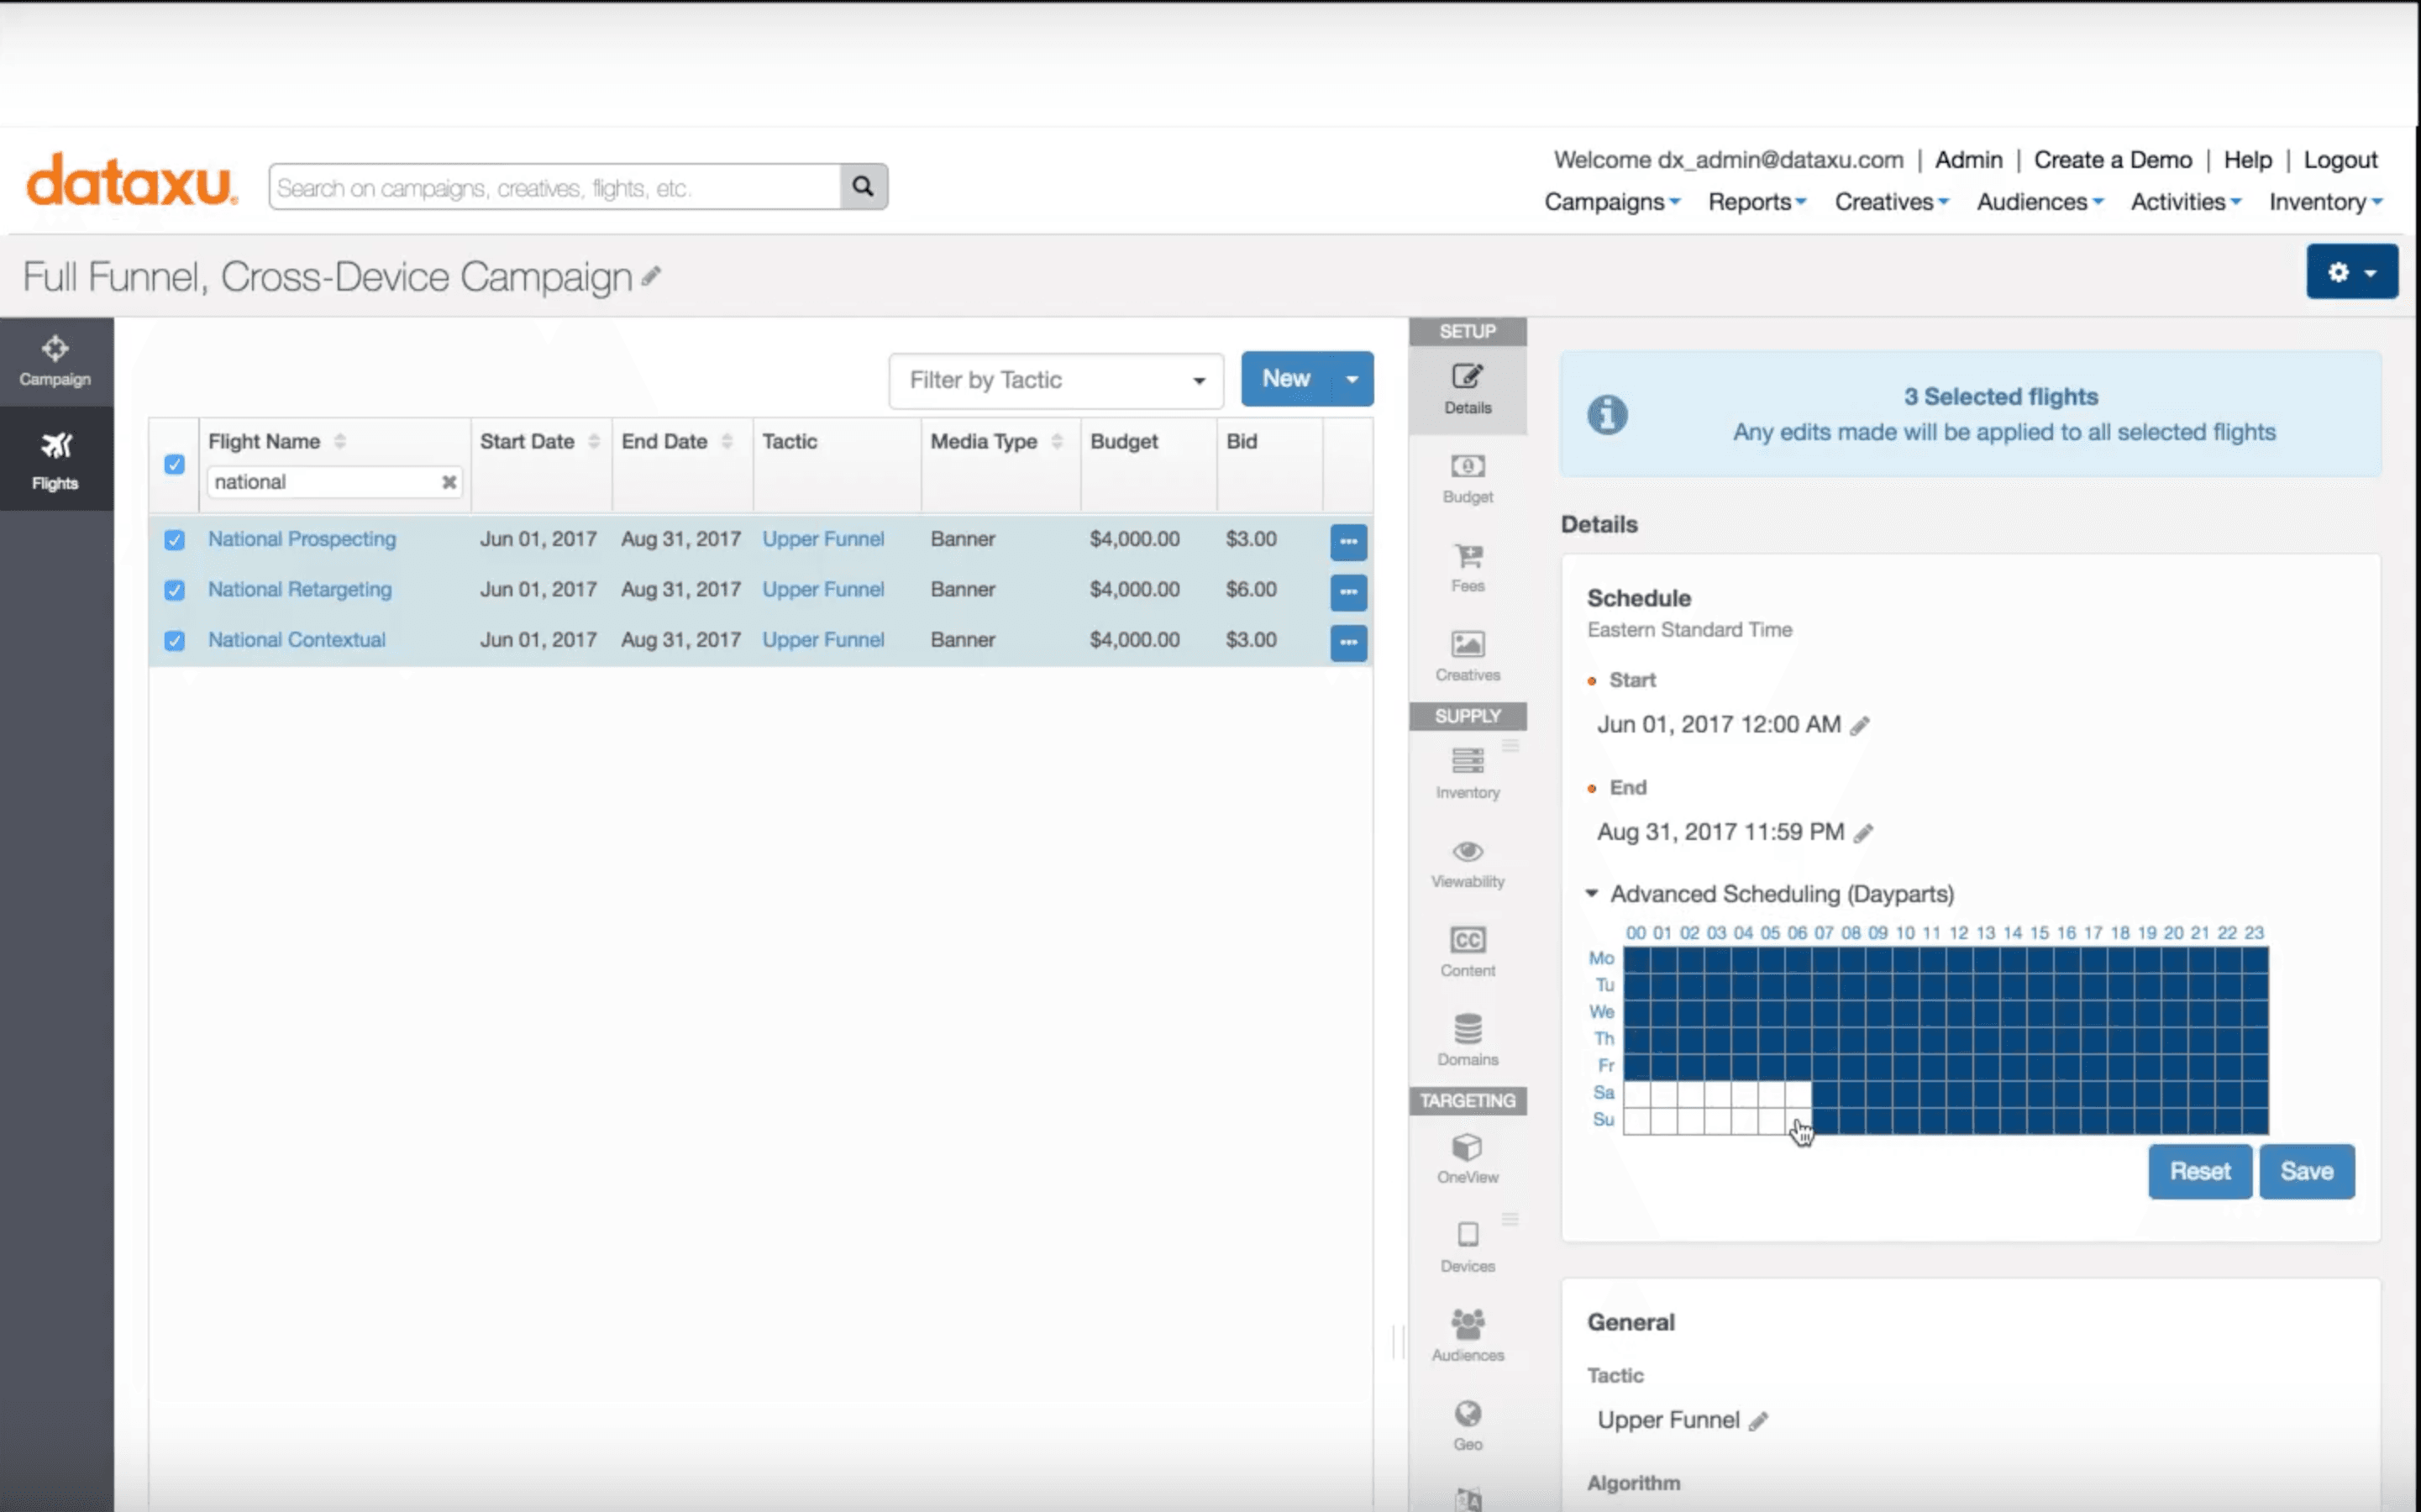Click the search magnifier button
The height and width of the screenshot is (1512, 2421).
pos(863,187)
